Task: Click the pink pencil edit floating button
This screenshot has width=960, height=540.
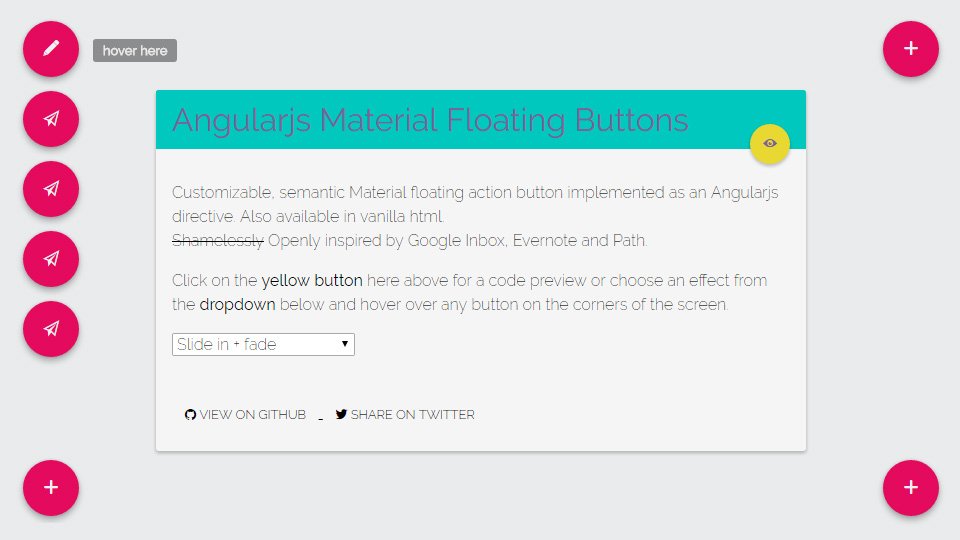Action: (x=51, y=49)
